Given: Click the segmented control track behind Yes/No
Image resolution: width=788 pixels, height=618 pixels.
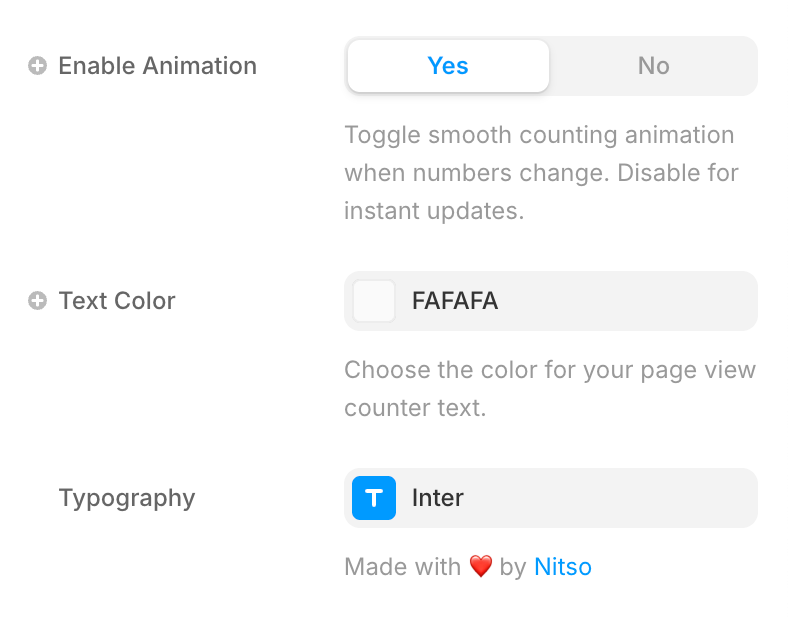Looking at the screenshot, I should click(x=551, y=66).
